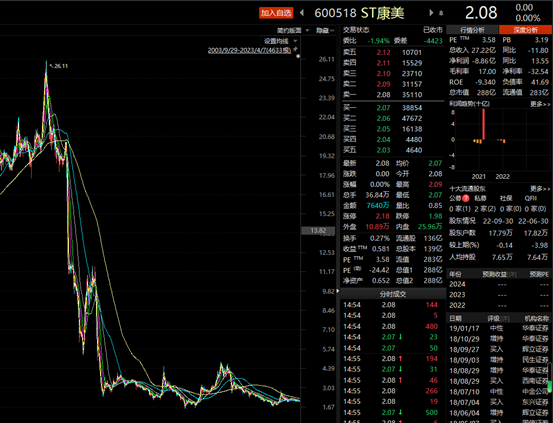
Task: Click the pin icon beside date range
Action: 296,50
